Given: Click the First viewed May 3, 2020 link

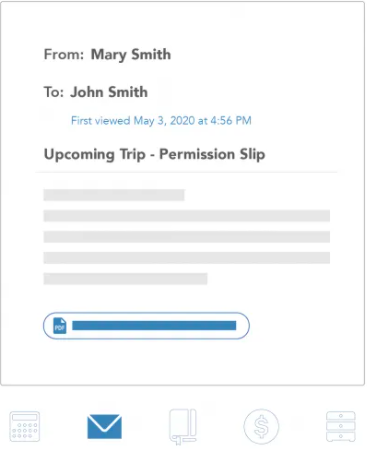Looking at the screenshot, I should tap(161, 121).
